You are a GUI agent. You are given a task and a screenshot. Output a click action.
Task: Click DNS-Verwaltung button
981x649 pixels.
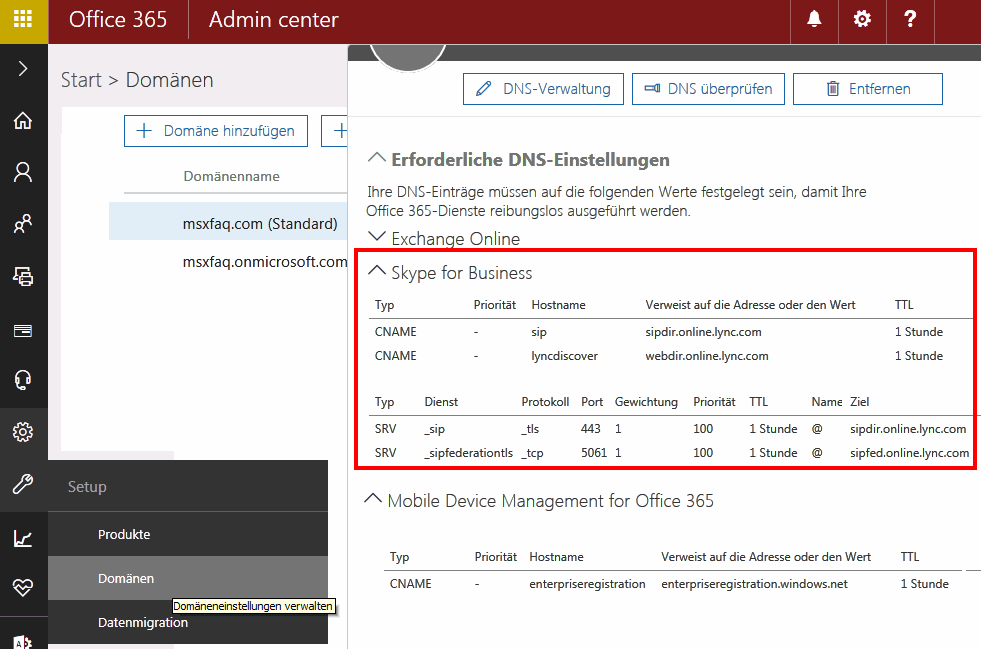pos(543,89)
